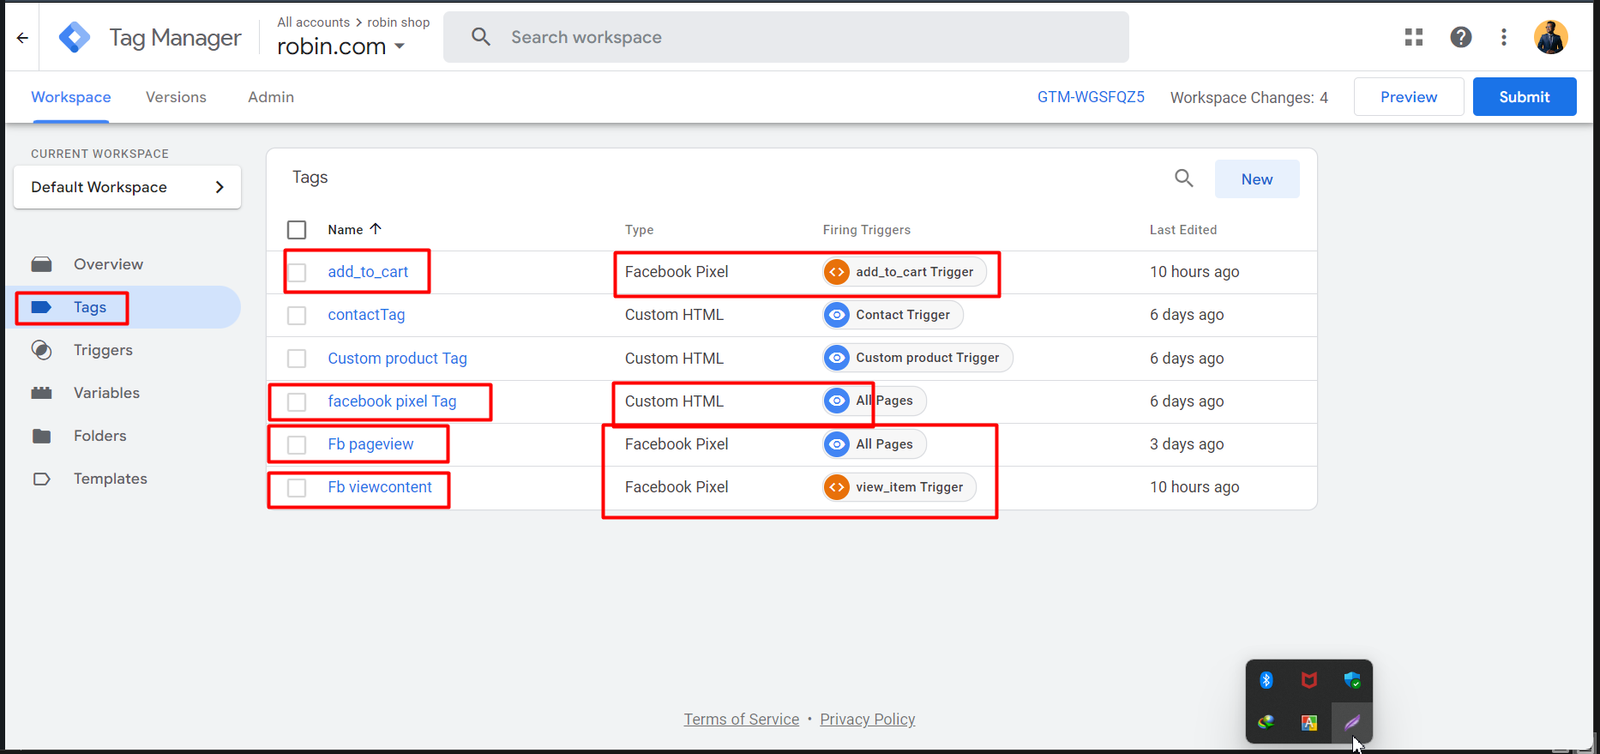Tick the Custom product Tag checkbox

coord(297,359)
